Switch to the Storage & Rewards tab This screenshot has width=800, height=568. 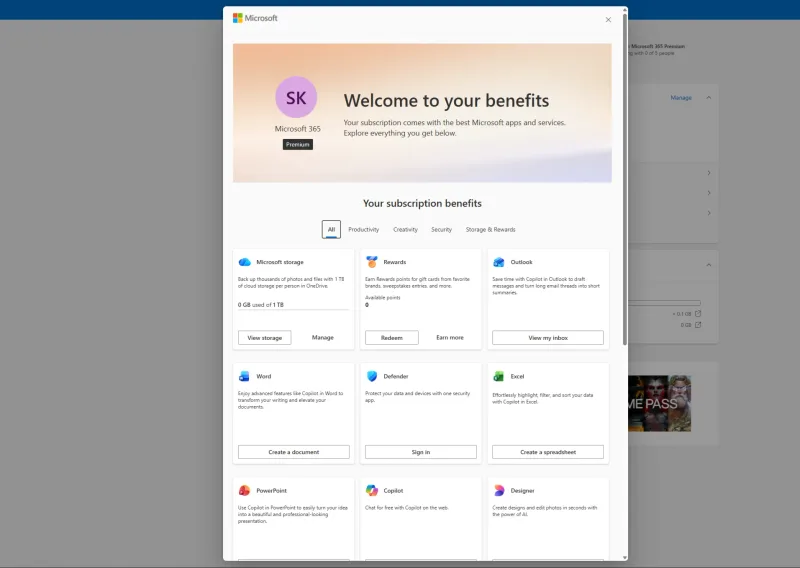pyautogui.click(x=490, y=230)
